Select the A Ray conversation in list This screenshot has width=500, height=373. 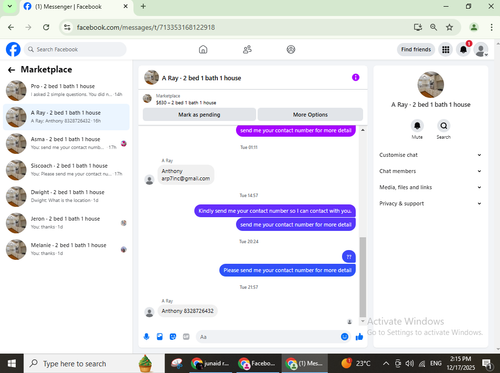coord(66,117)
